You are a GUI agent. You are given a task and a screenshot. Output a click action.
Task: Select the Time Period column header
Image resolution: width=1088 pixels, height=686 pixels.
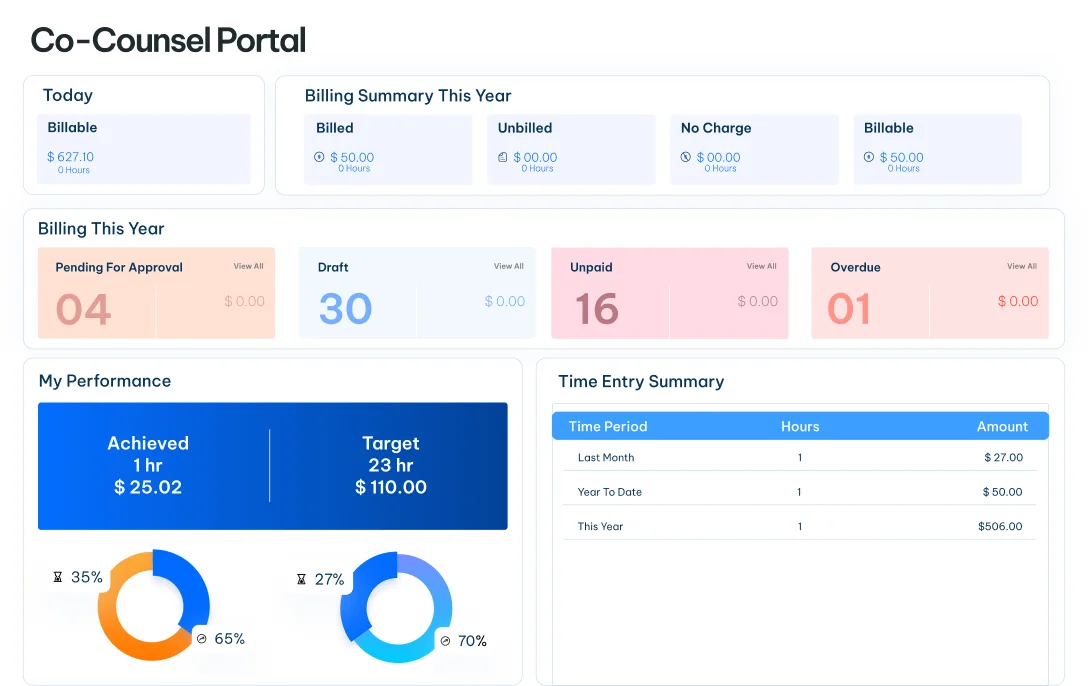608,427
